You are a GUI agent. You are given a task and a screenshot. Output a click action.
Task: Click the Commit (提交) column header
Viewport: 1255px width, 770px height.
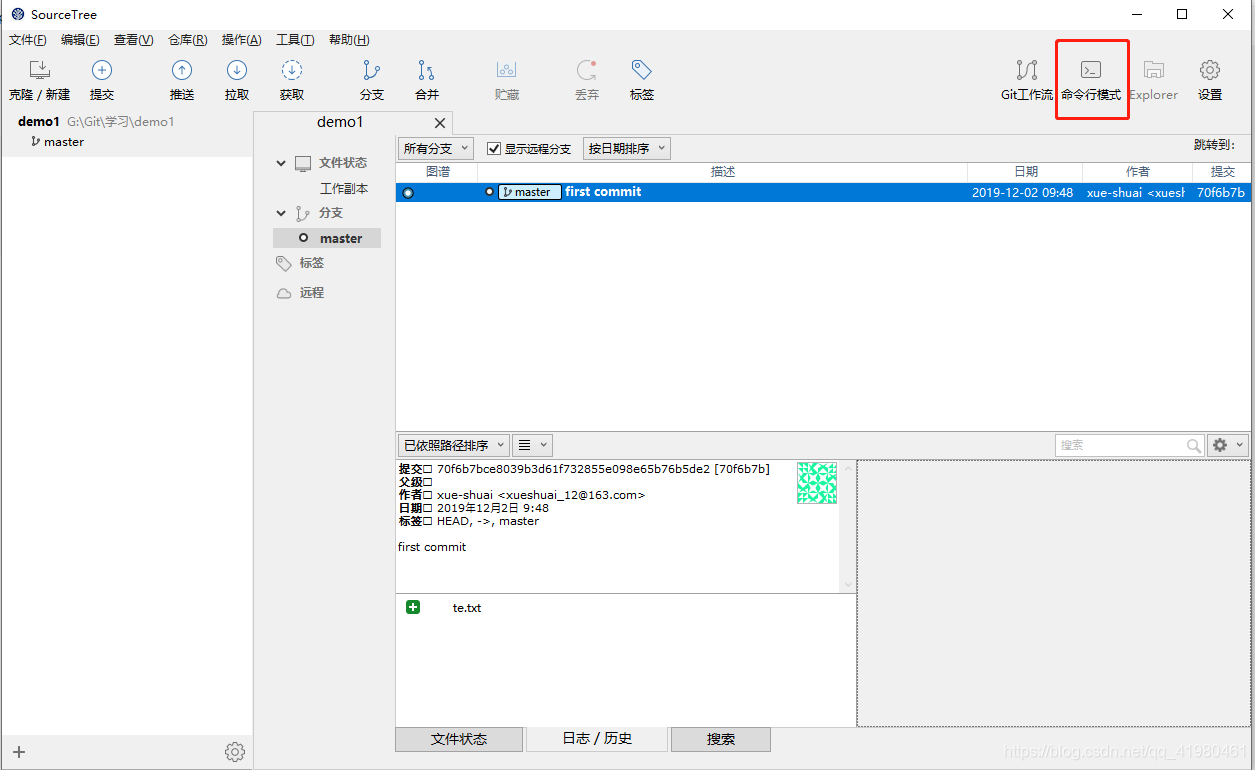coord(1223,172)
